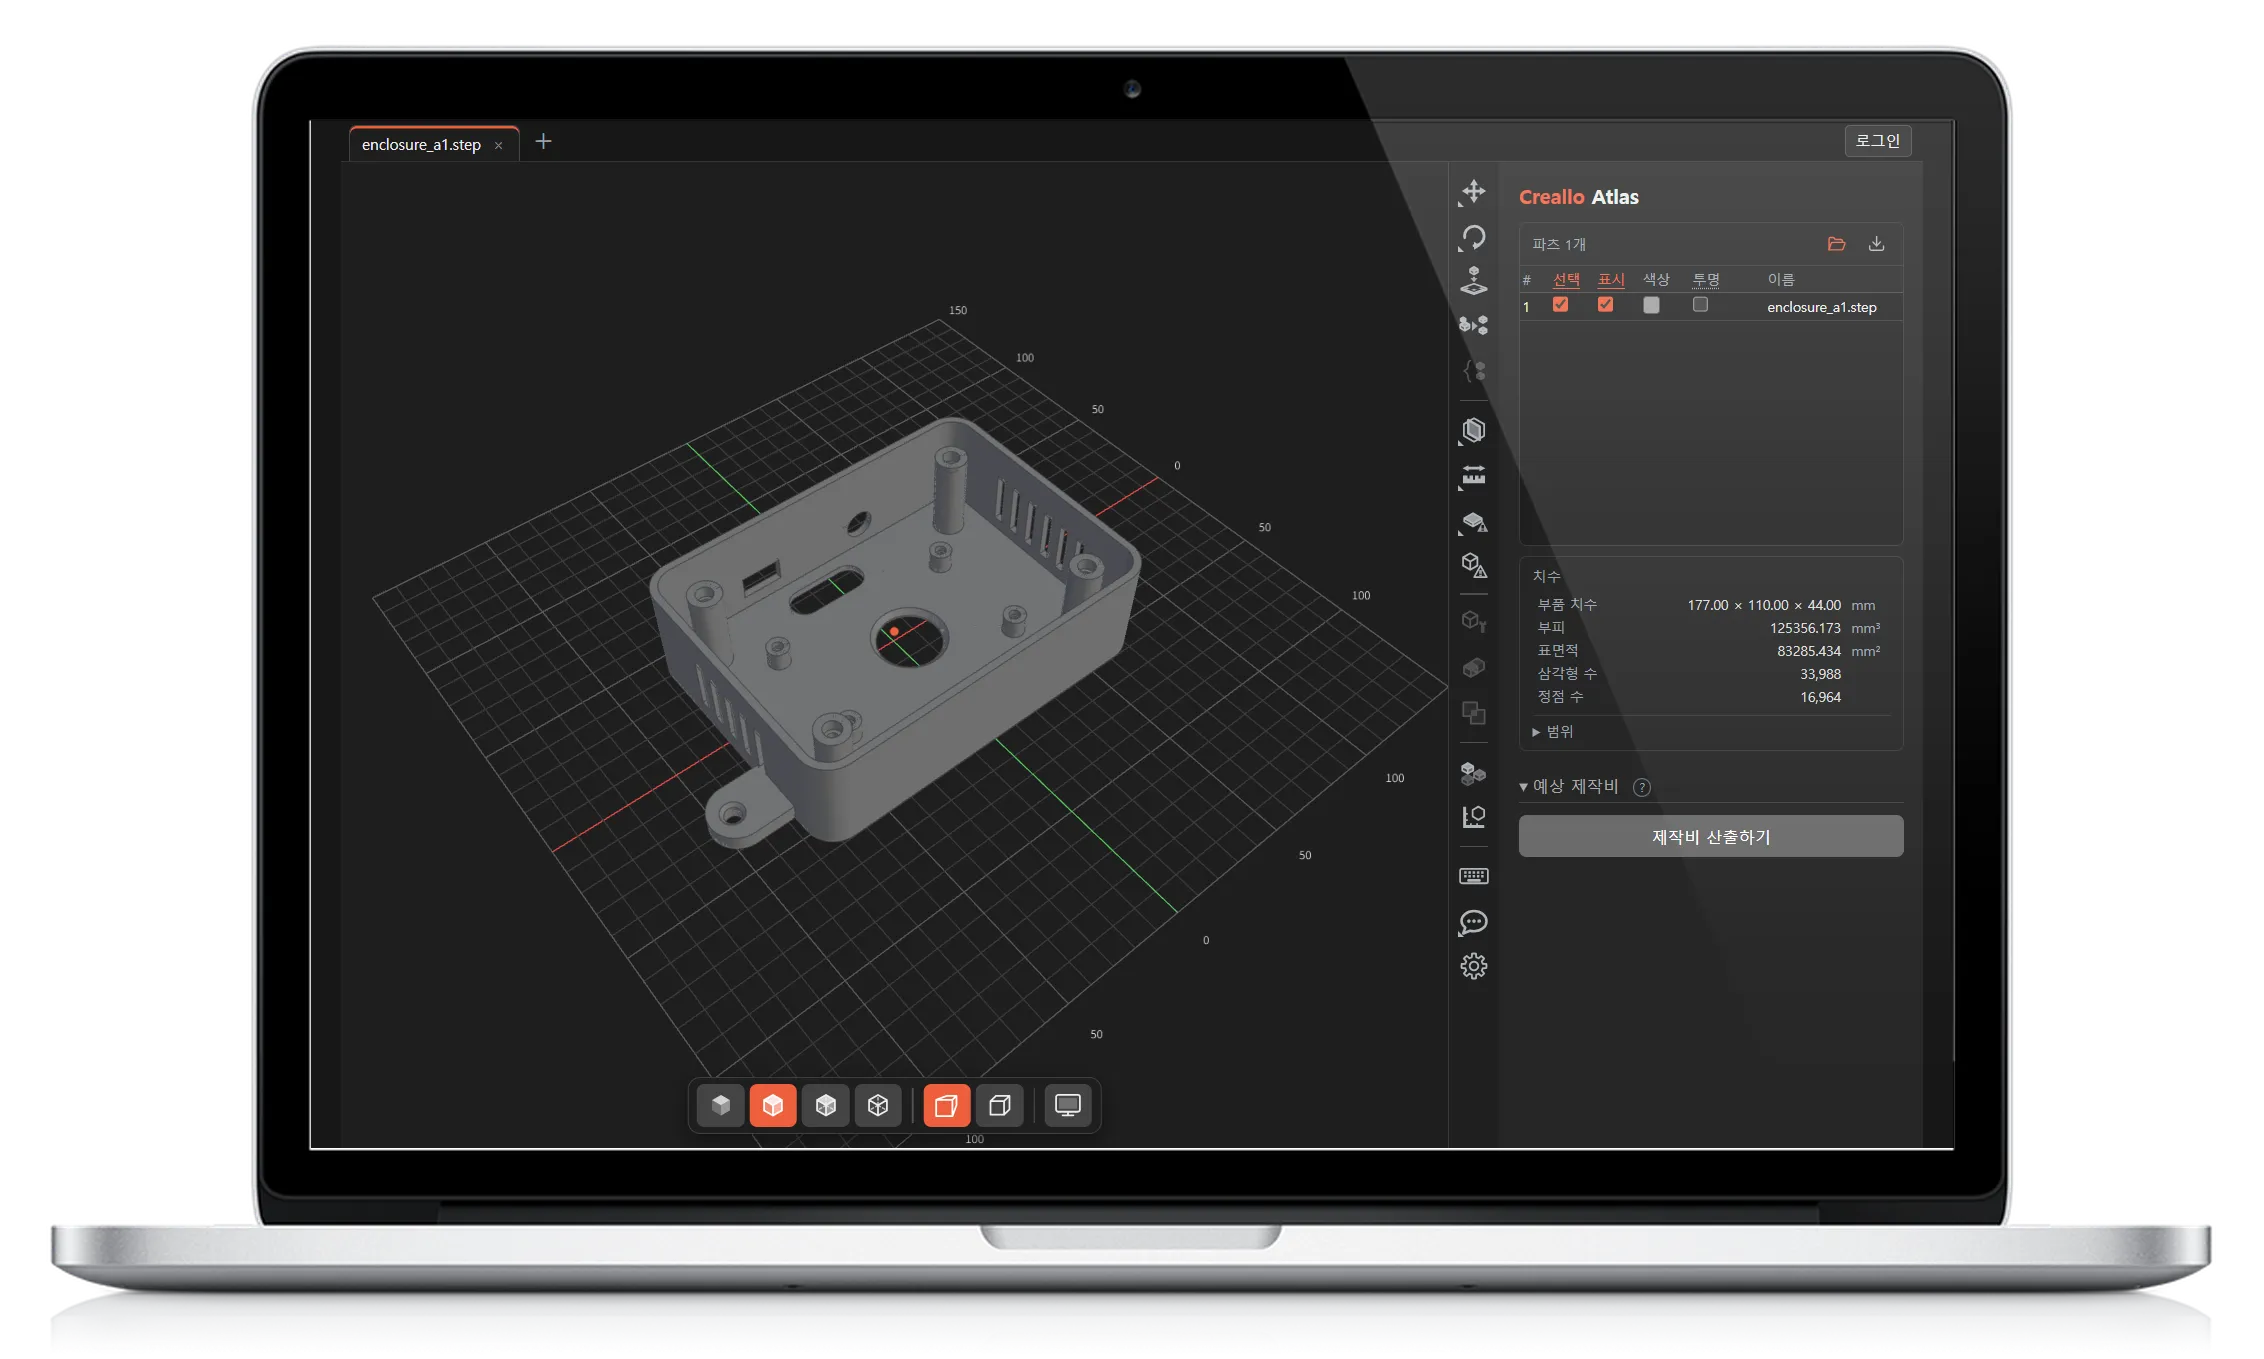Click the download icon in parts panel
The image size is (2264, 1359).
click(x=1876, y=244)
